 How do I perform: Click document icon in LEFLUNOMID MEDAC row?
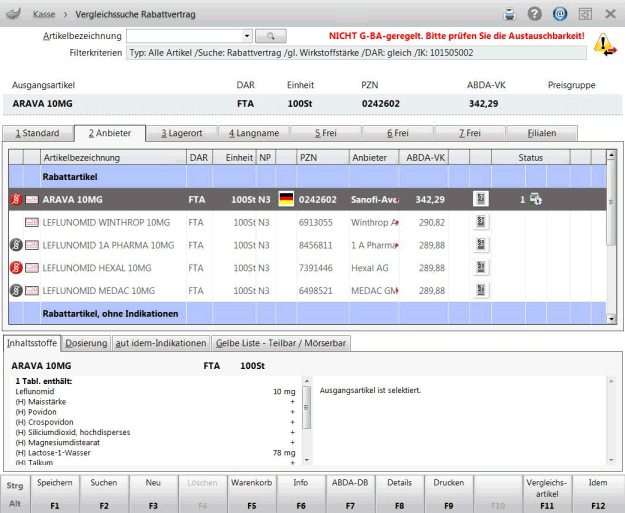coord(481,290)
